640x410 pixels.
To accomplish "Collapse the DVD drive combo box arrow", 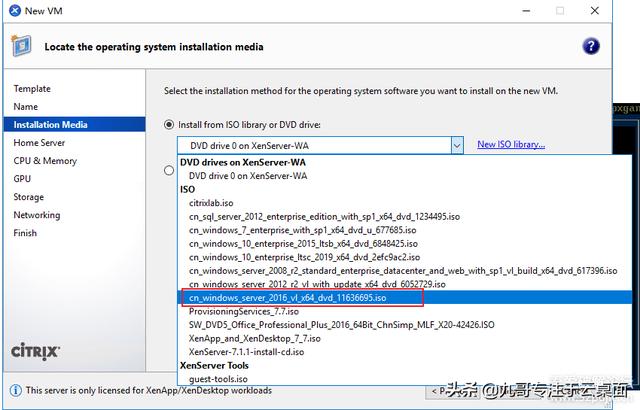I will (456, 145).
